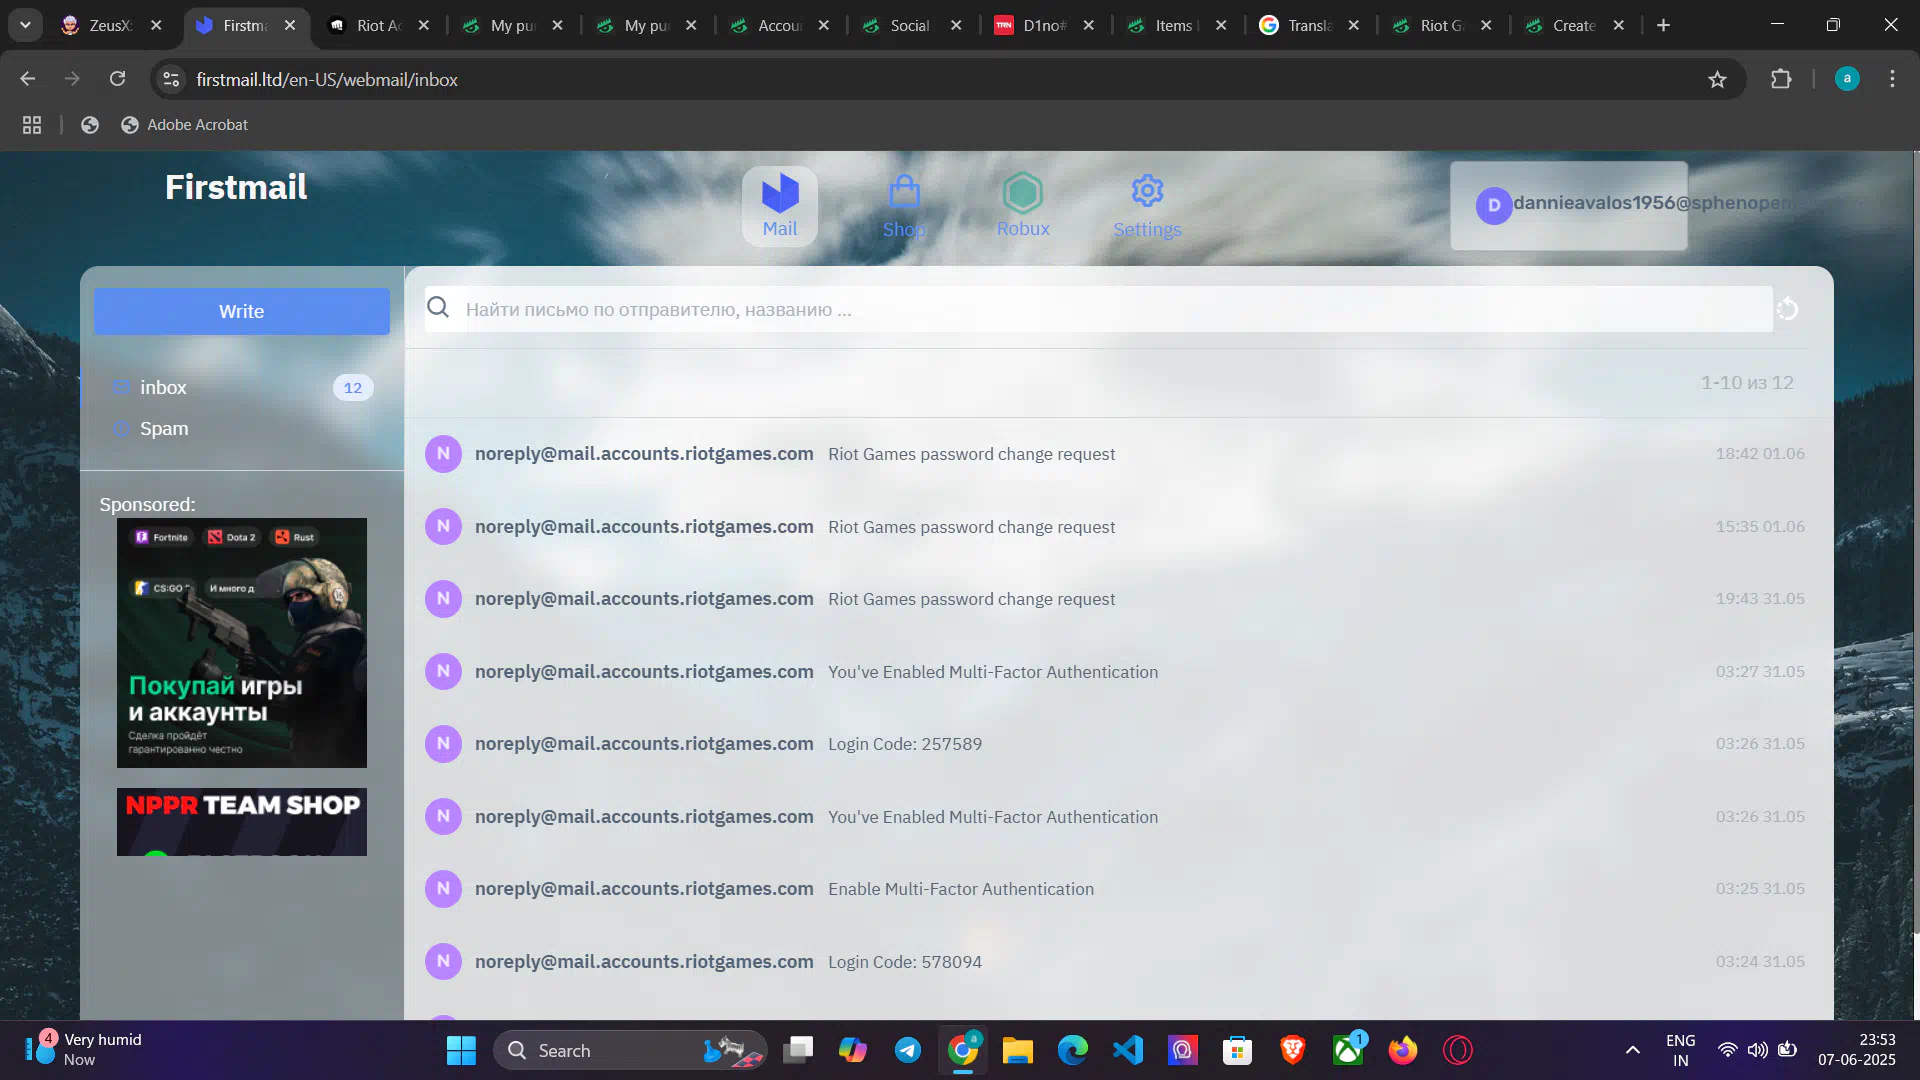The image size is (1920, 1080).
Task: Open Chrome profile avatar icon
Action: tap(1847, 78)
